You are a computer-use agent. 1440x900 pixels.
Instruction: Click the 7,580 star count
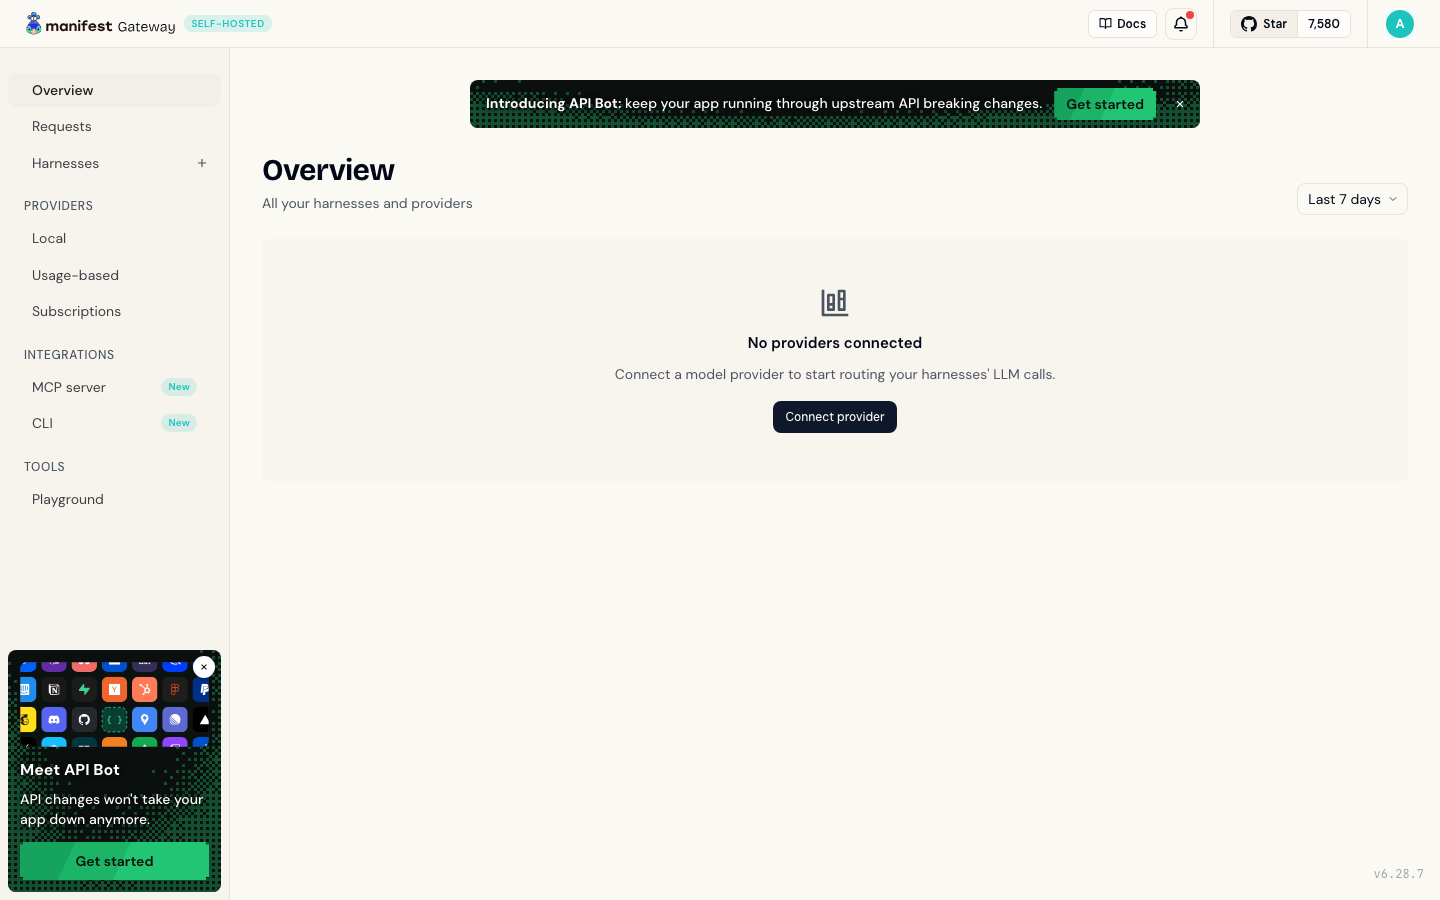(1324, 24)
